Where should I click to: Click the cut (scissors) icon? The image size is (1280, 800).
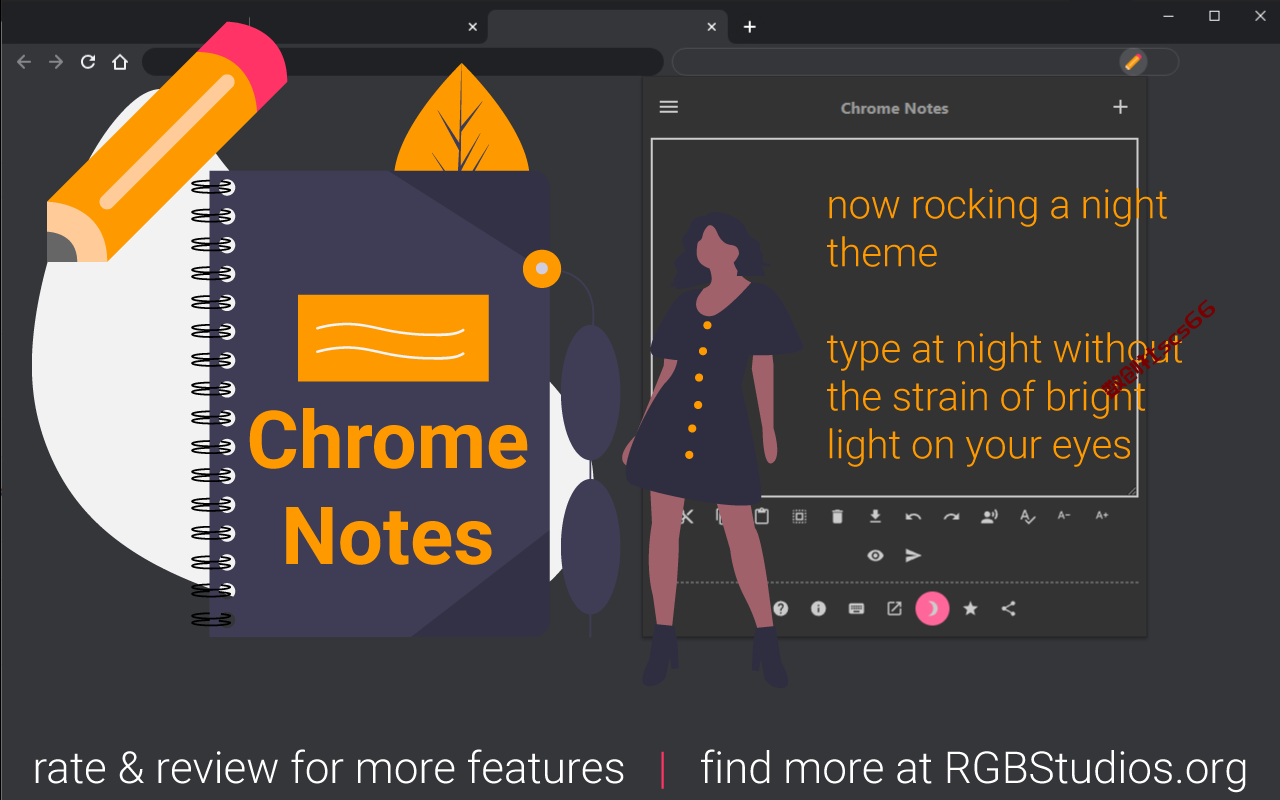(x=686, y=516)
